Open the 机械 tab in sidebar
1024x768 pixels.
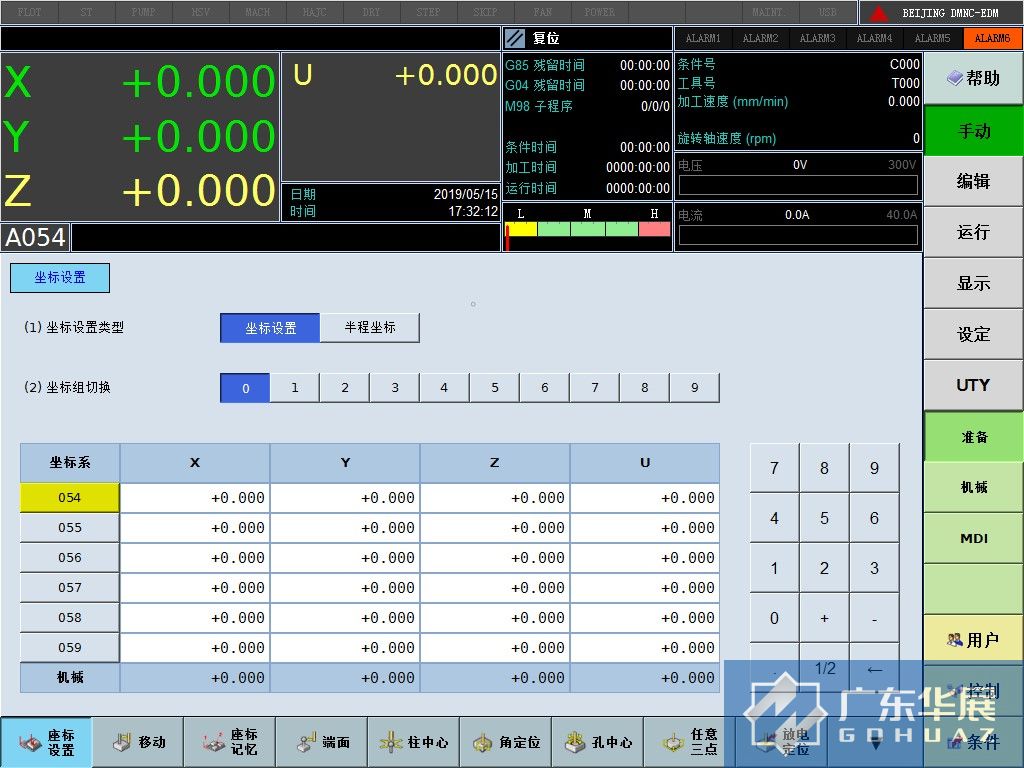point(973,487)
